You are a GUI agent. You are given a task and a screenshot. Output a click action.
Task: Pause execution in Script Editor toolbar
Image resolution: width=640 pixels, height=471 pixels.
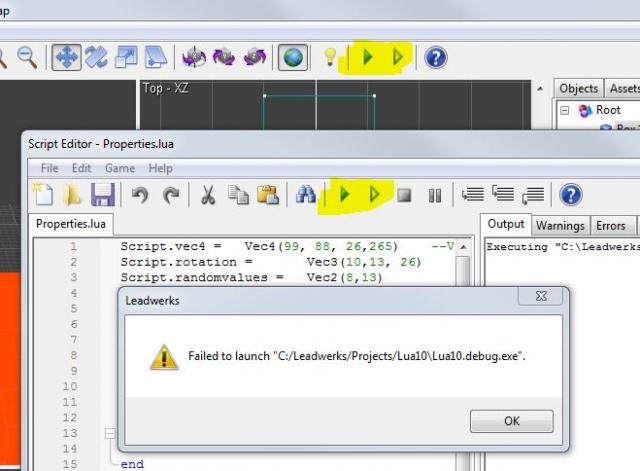tap(435, 196)
